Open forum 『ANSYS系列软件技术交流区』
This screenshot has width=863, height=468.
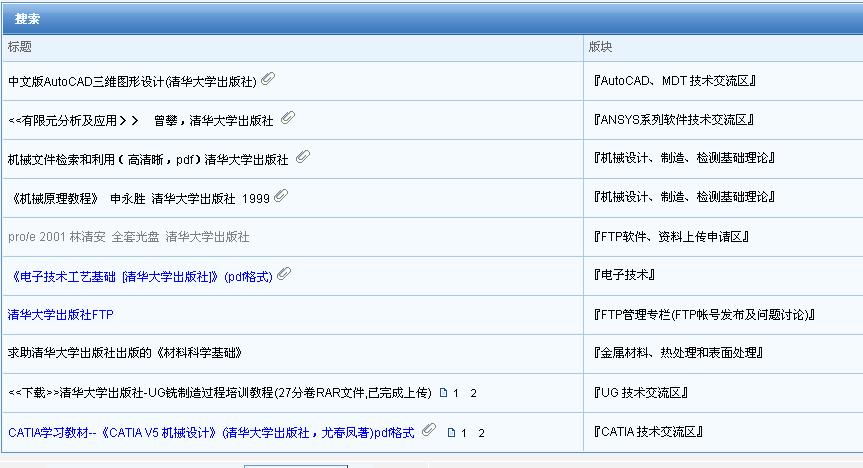coord(673,119)
